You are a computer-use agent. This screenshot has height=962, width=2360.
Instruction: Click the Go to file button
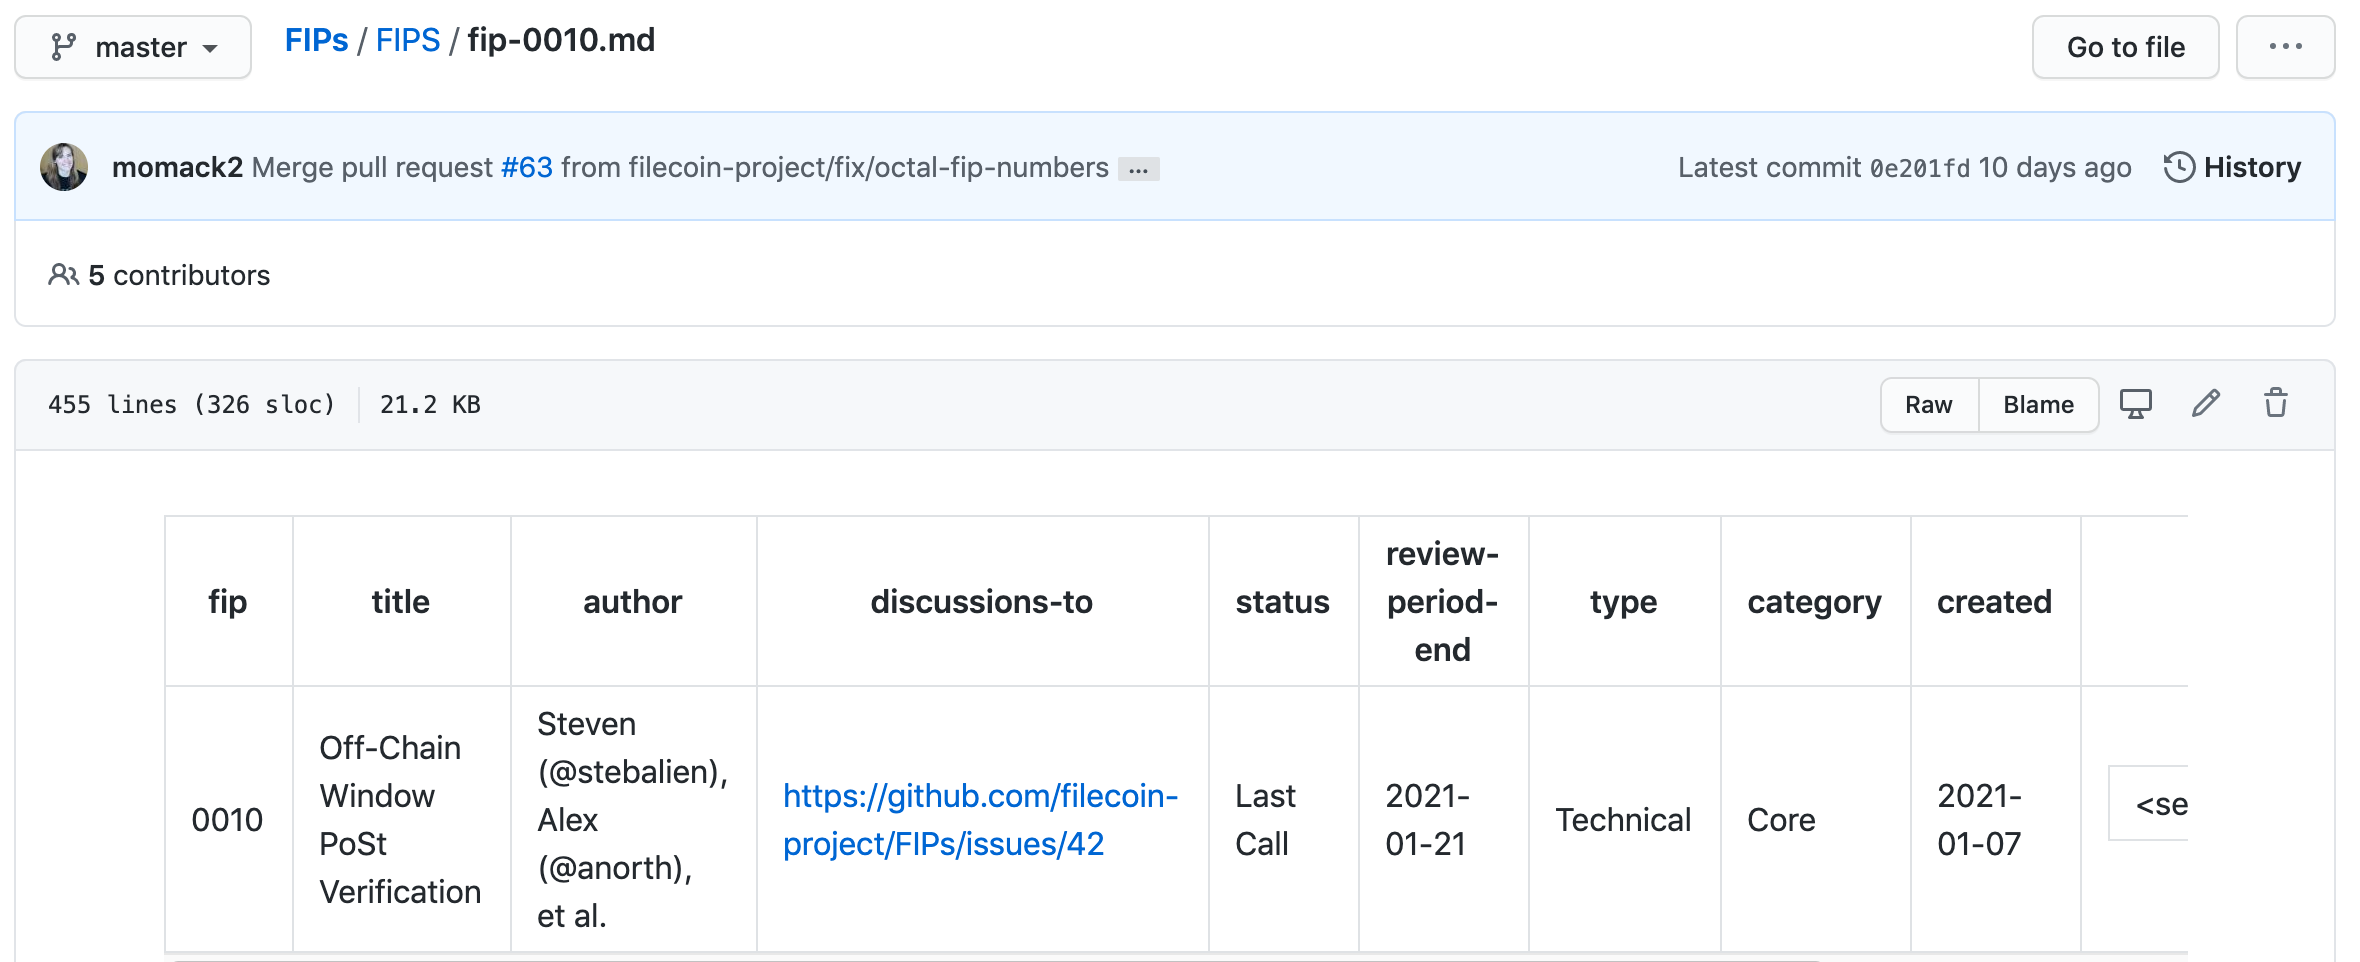[2125, 47]
